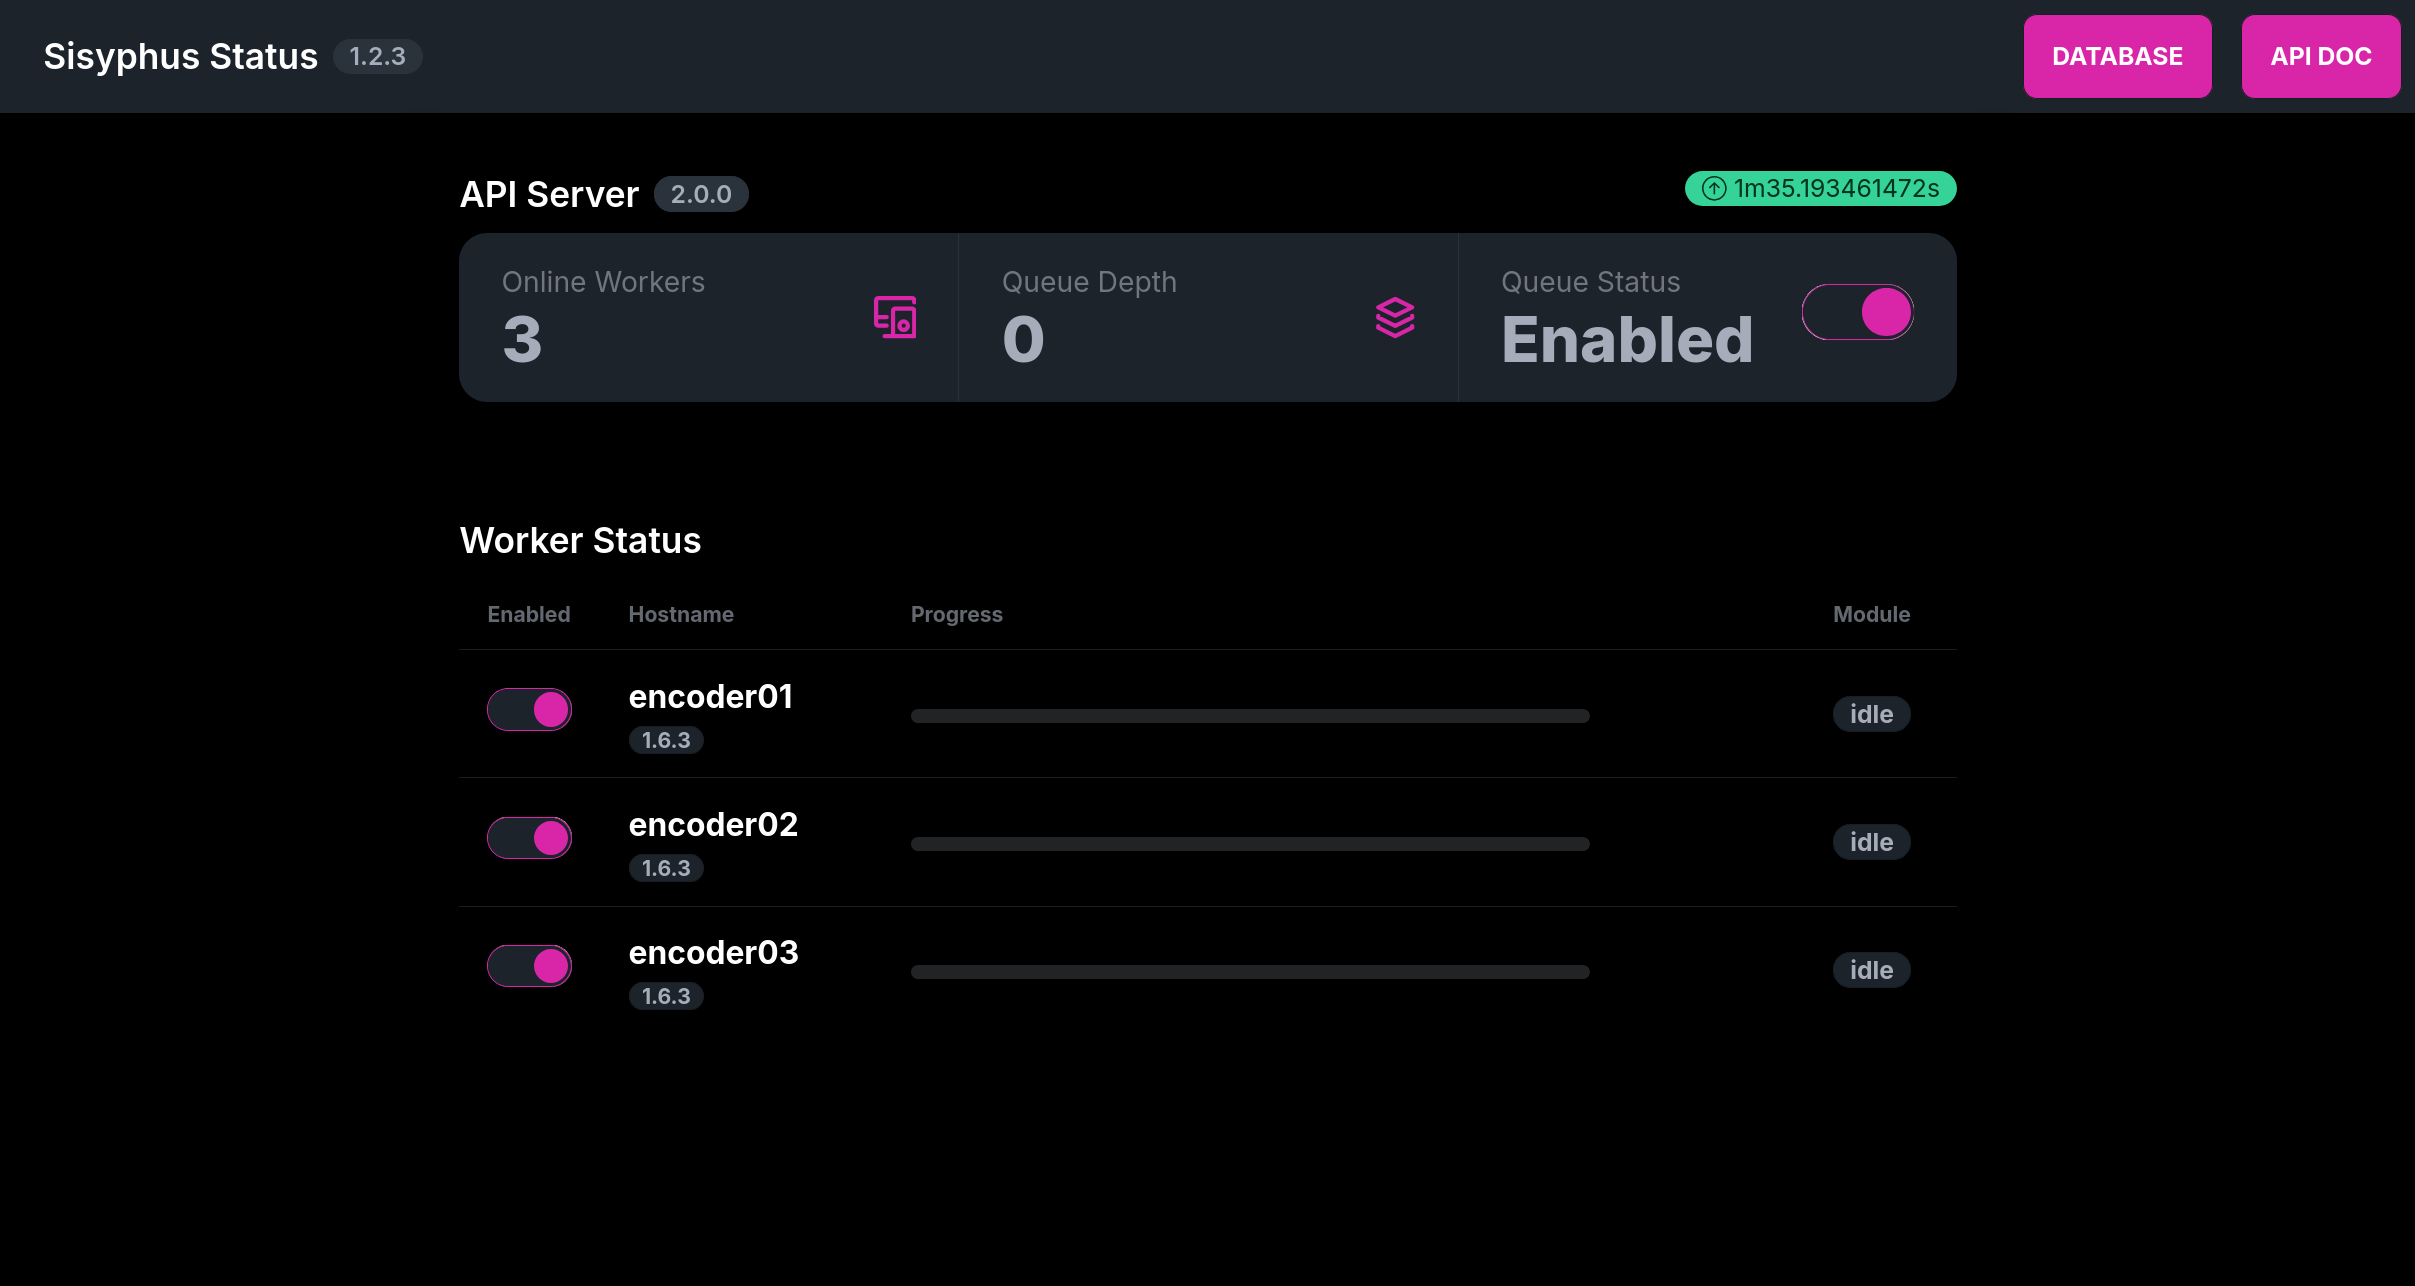Click the encoder01 progress bar
Viewport: 2415px width, 1286px height.
point(1249,716)
